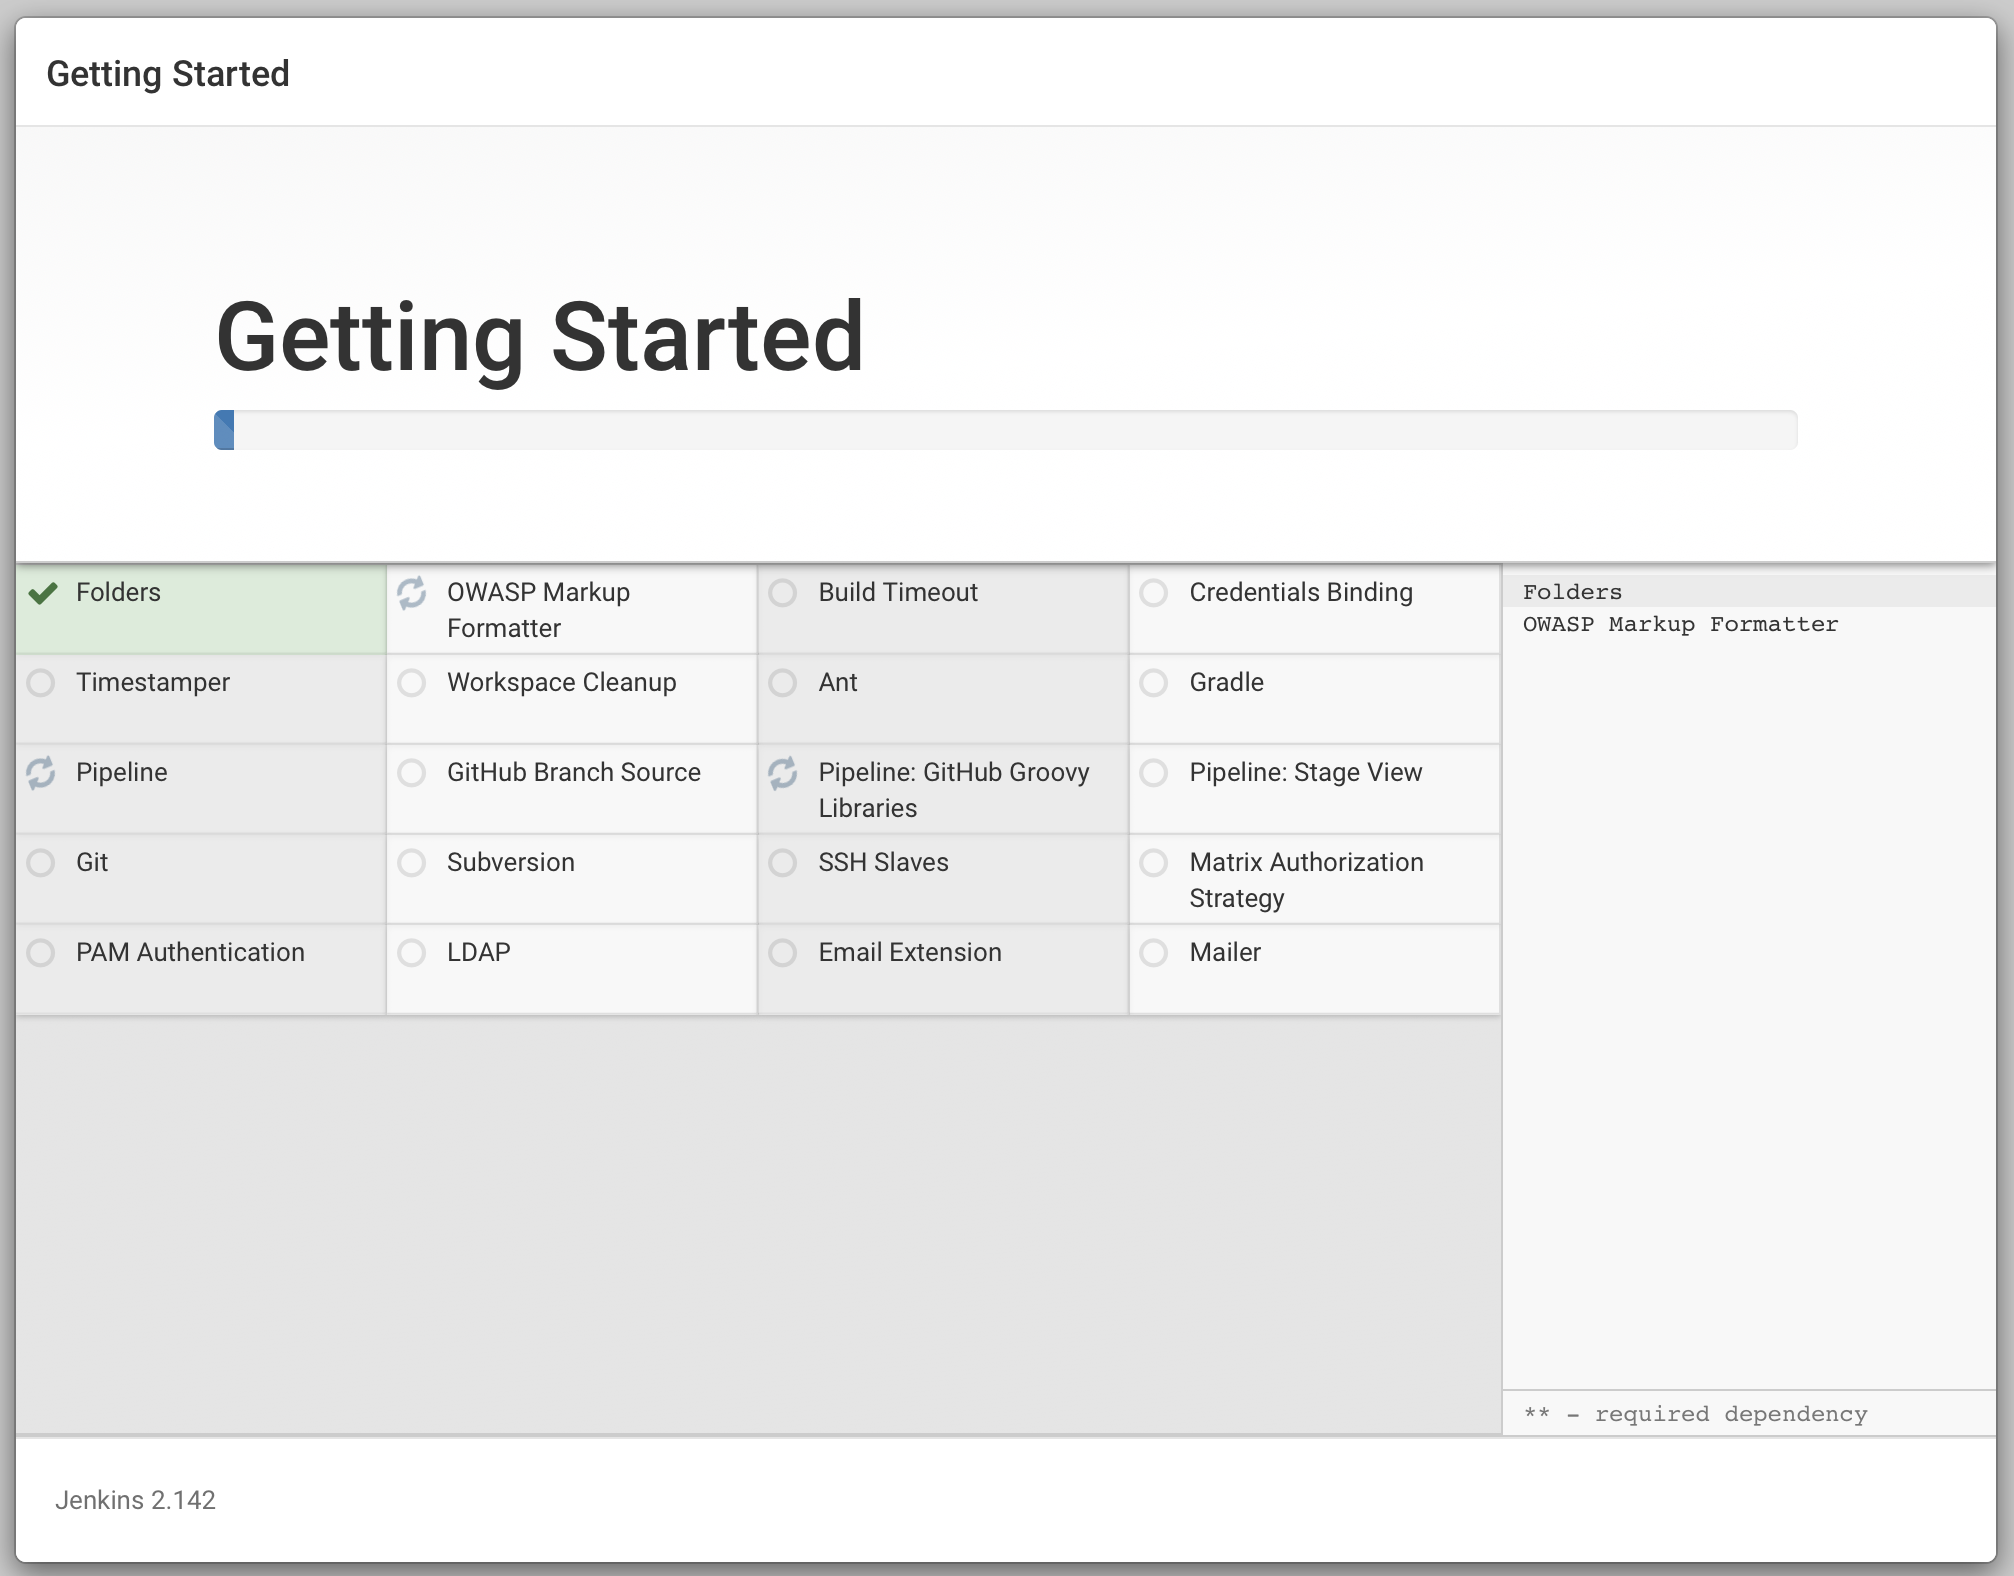Screen dimensions: 2014x1576
Task: Click the pending circle next to Gradle
Action: tap(1154, 683)
